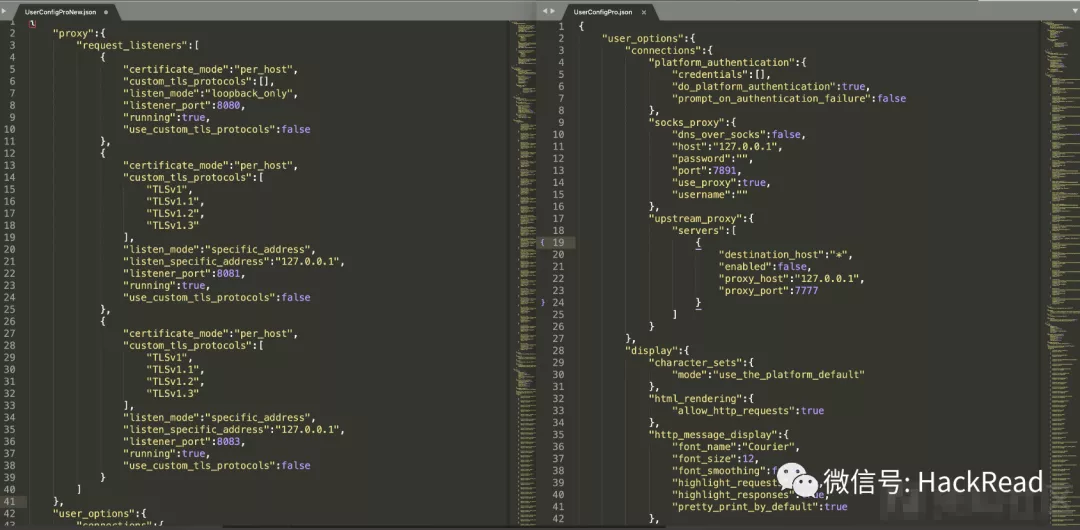1080x530 pixels.
Task: Click the listener_port value 8083
Action: (231, 442)
